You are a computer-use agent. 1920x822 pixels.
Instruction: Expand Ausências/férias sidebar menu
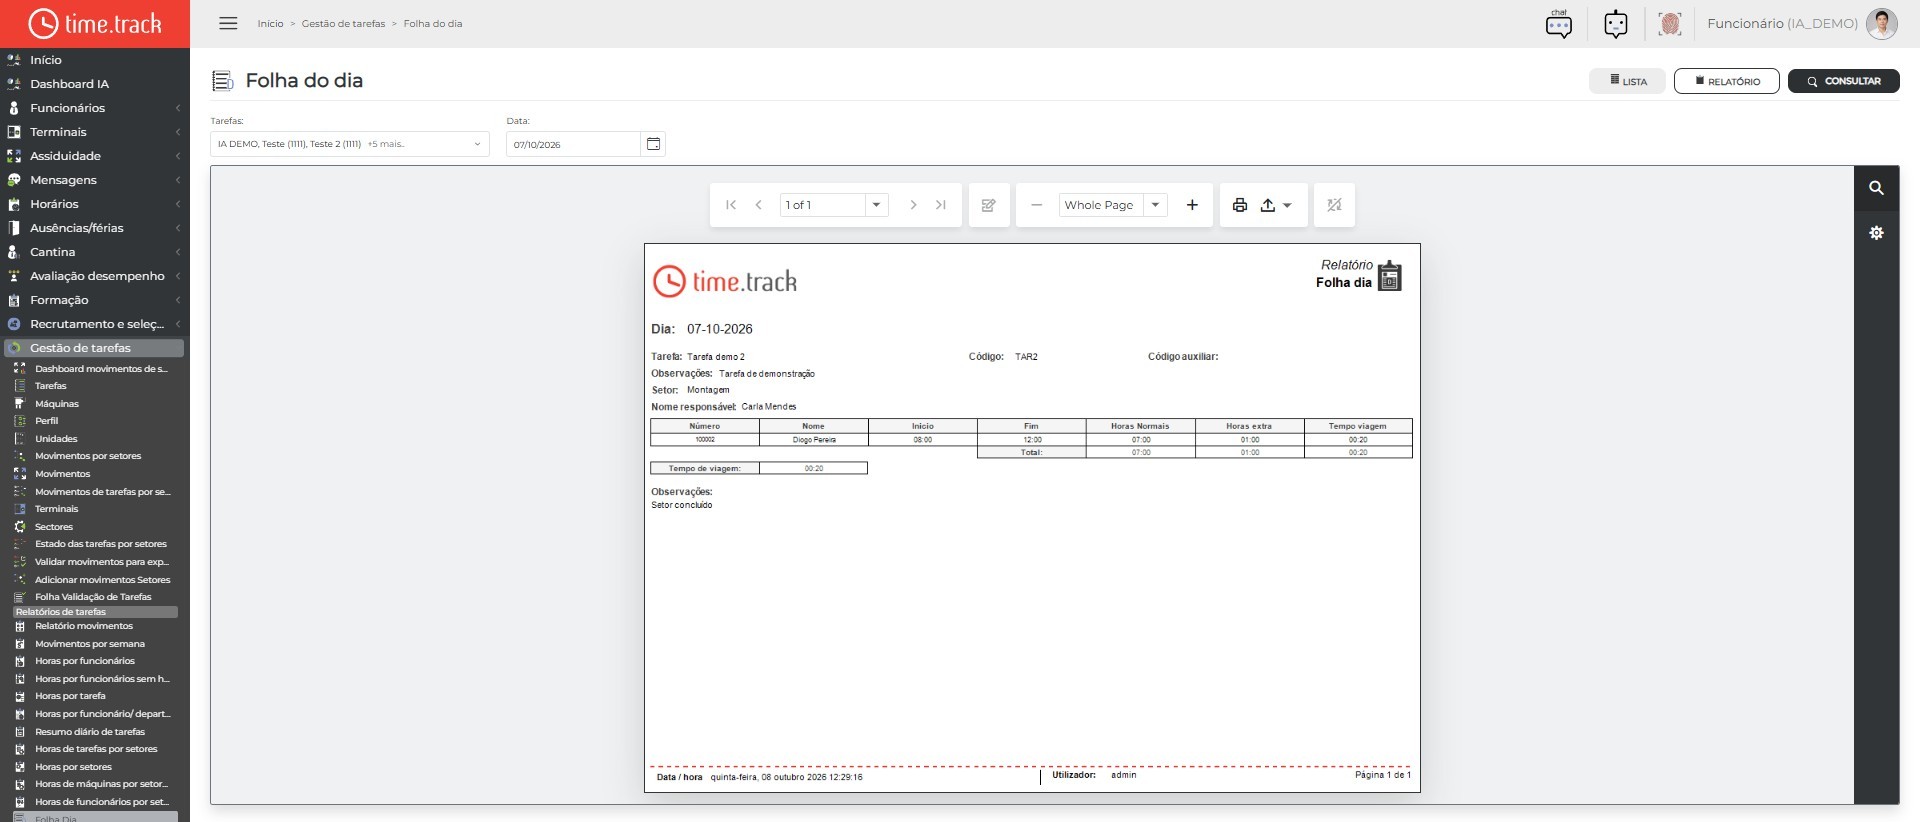pyautogui.click(x=94, y=228)
